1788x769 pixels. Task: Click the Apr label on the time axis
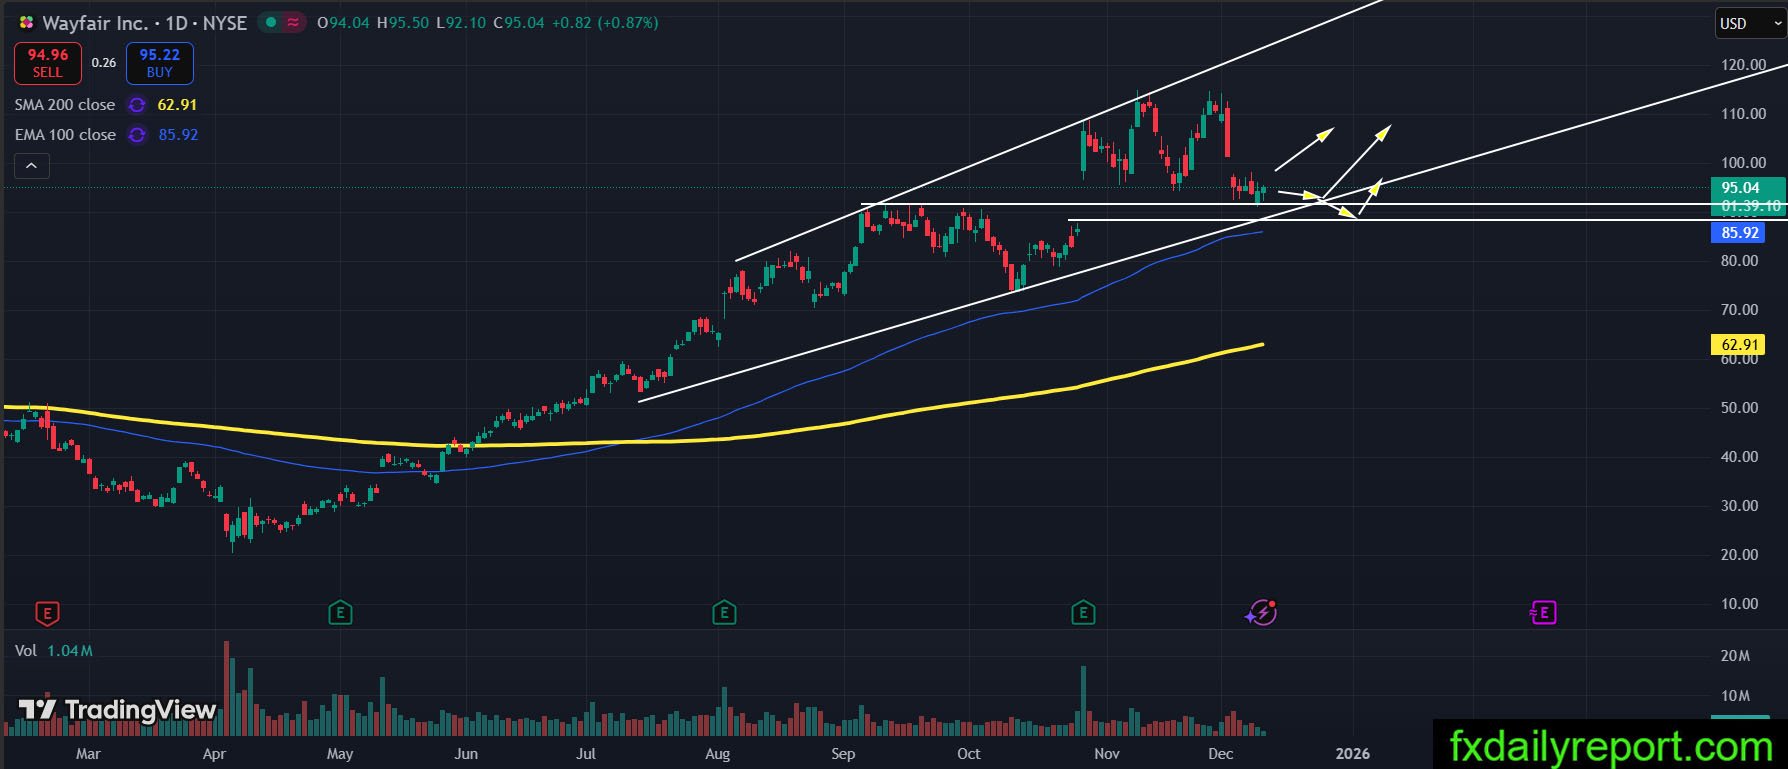pos(214,754)
